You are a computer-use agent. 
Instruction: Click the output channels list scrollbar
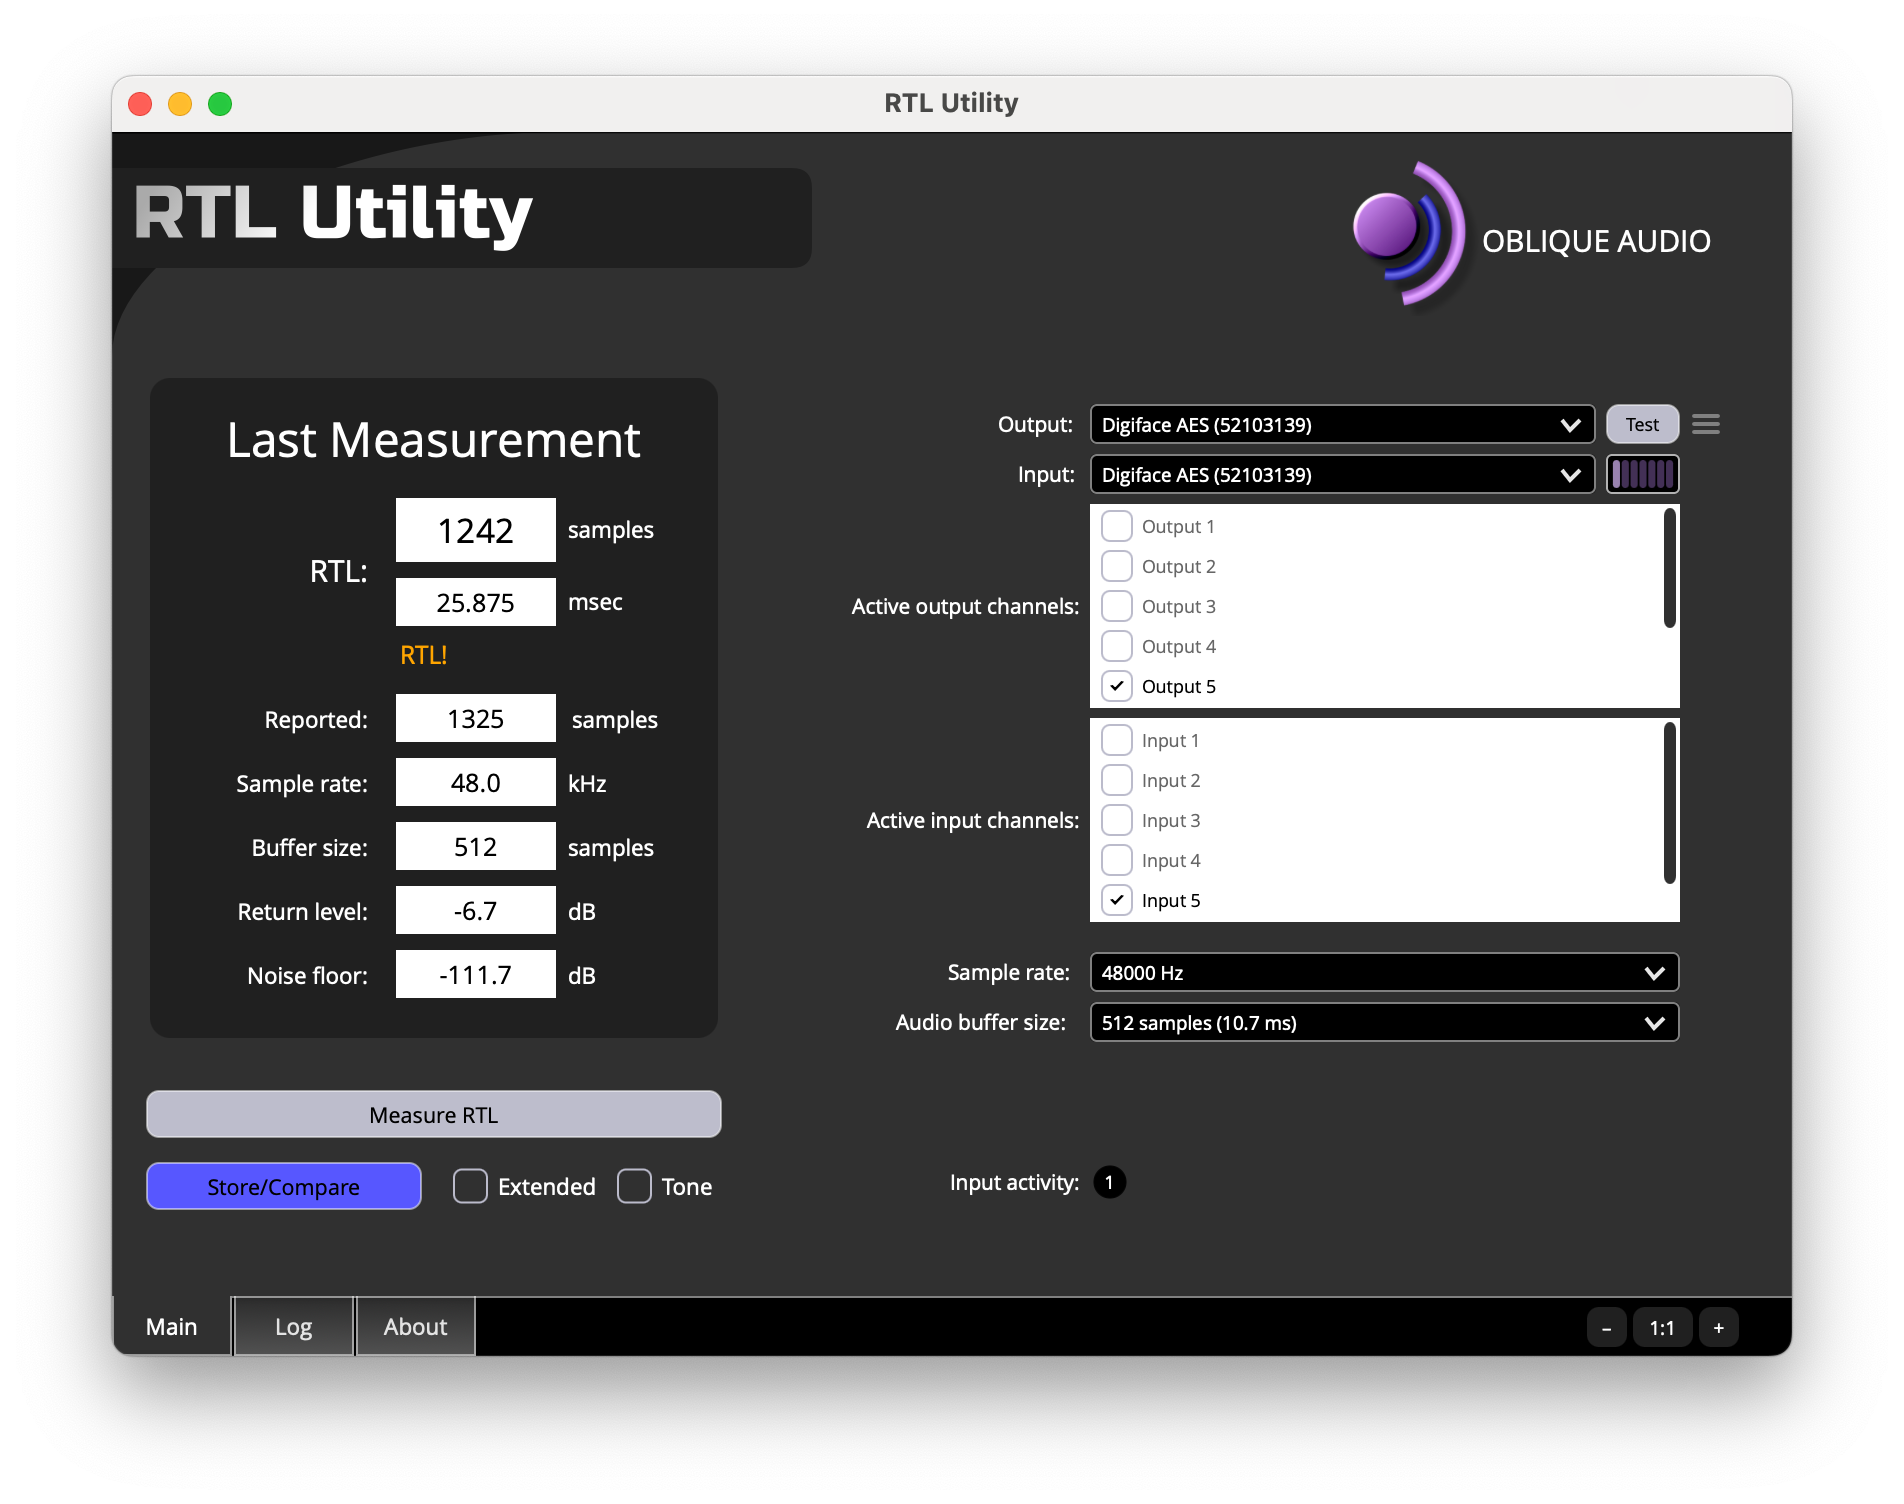coord(1669,568)
